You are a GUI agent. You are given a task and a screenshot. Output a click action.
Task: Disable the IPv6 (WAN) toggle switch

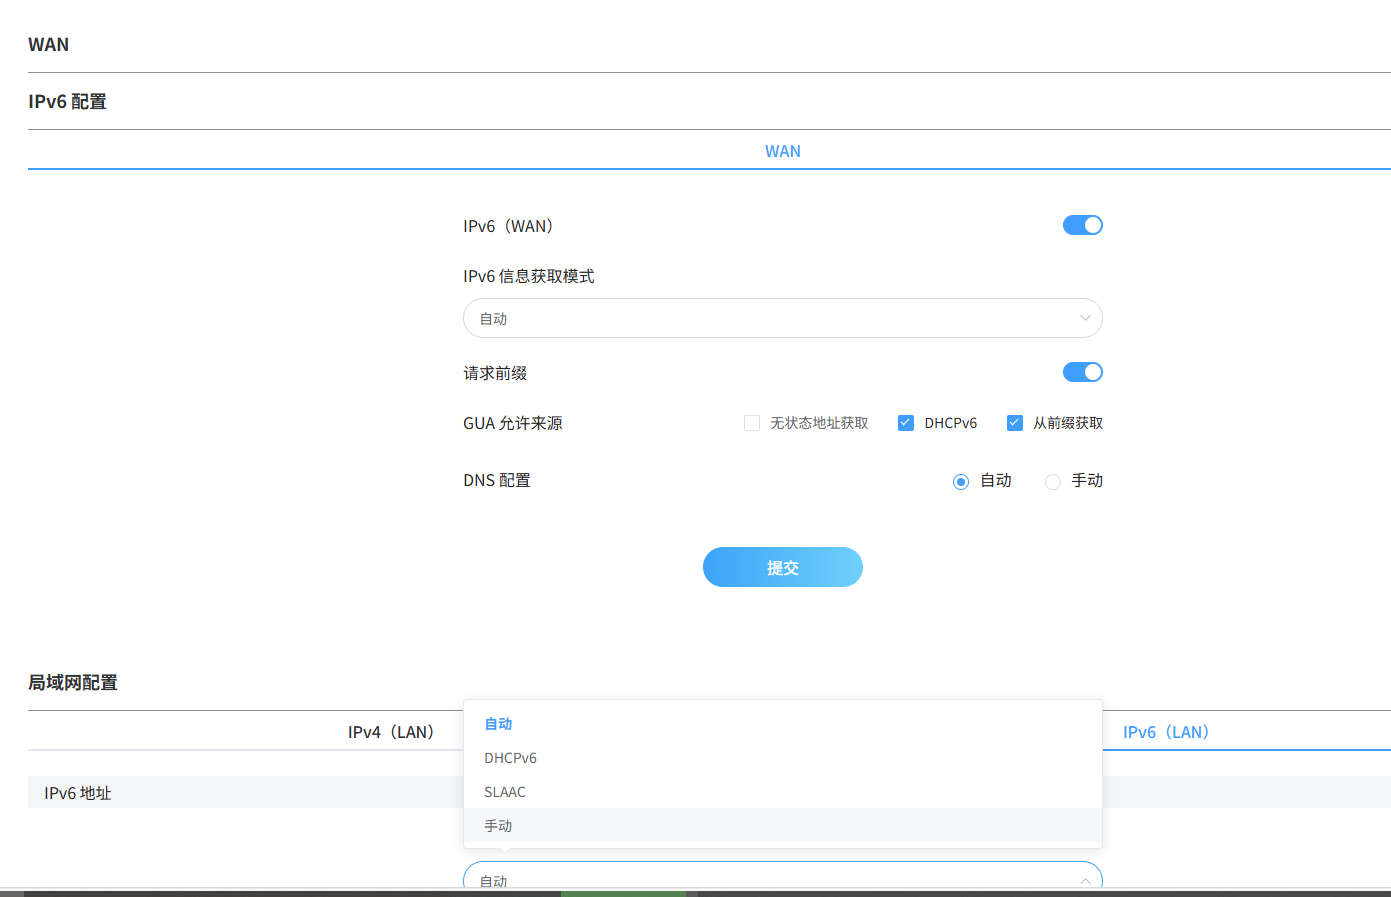coord(1083,225)
